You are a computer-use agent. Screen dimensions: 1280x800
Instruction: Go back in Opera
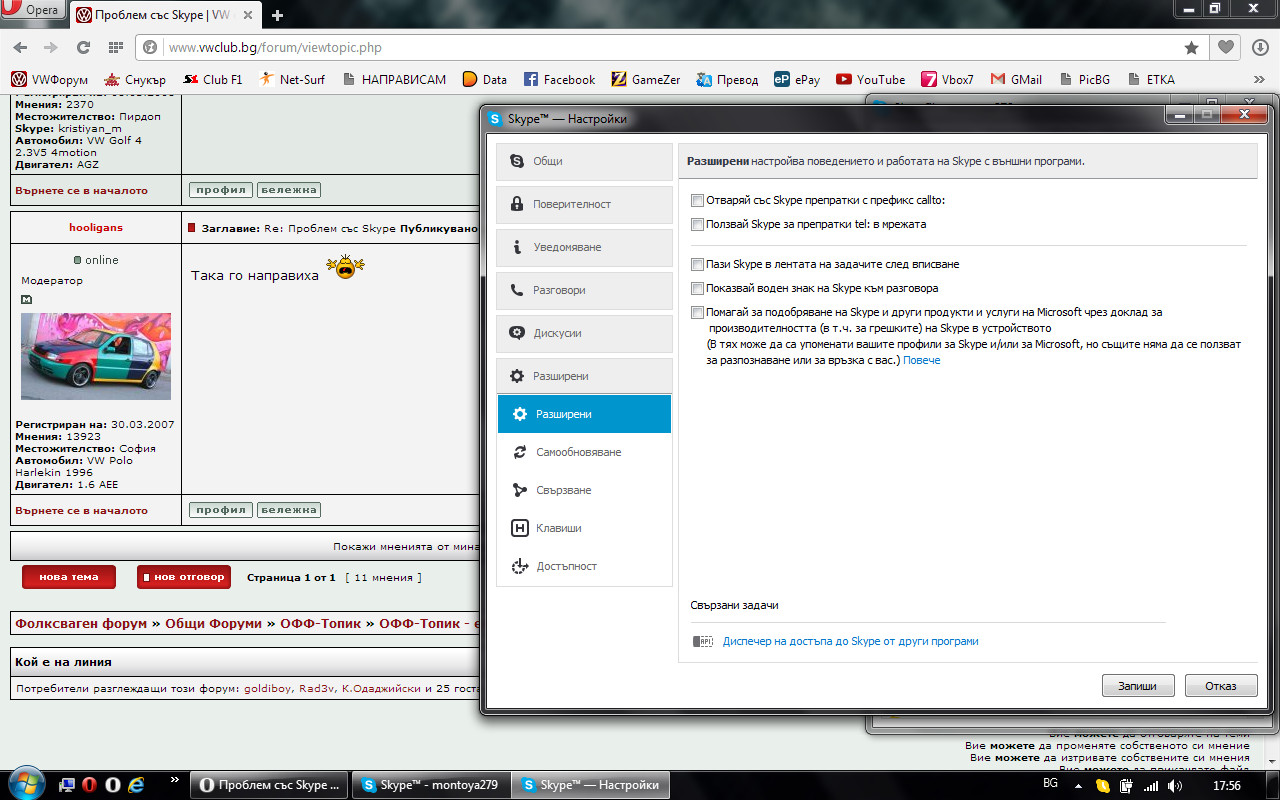21,47
